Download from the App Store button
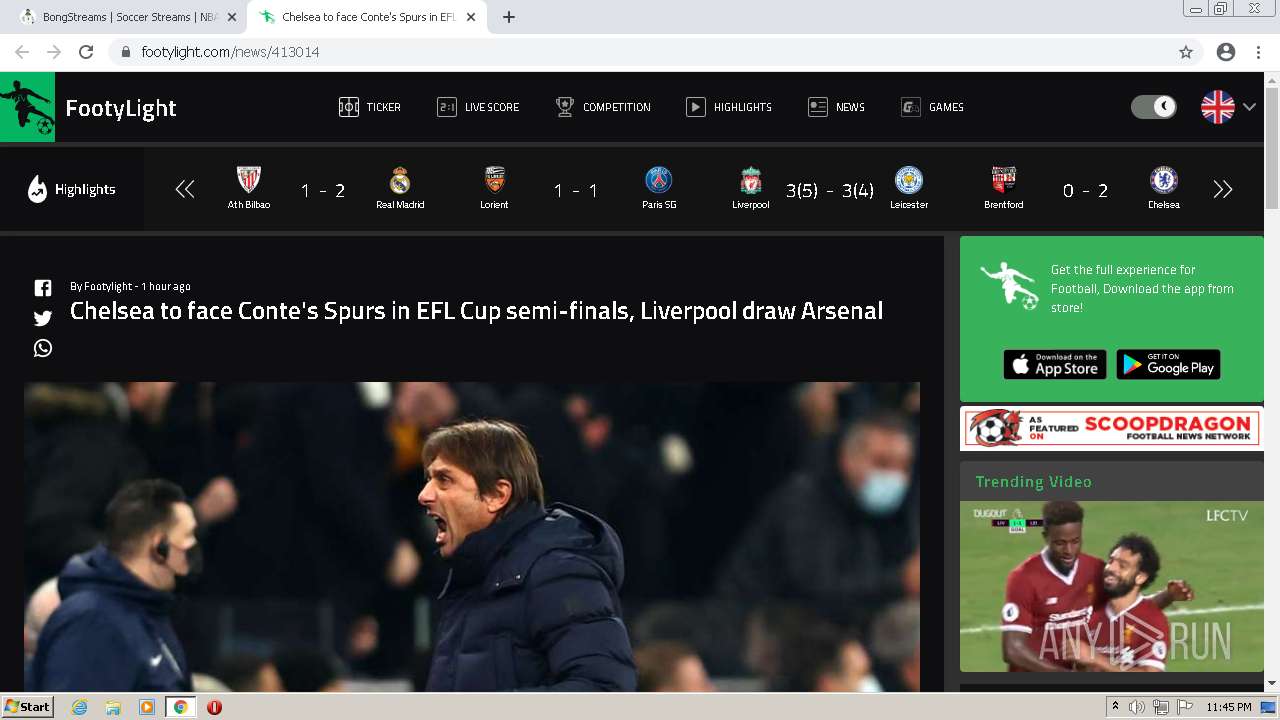This screenshot has height=720, width=1280. coord(1055,365)
